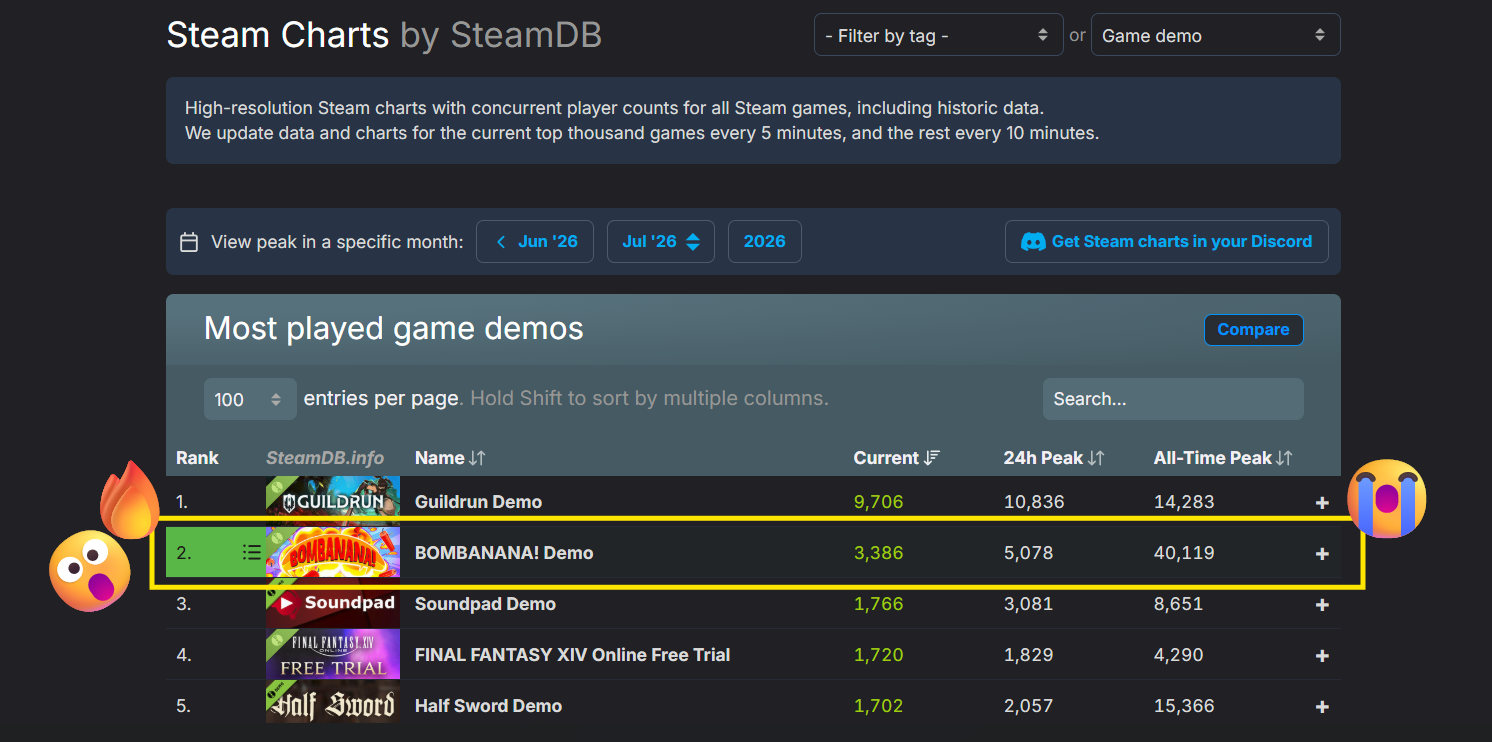Image resolution: width=1492 pixels, height=742 pixels.
Task: Click the left chevron before Jun '26
Action: pos(501,241)
